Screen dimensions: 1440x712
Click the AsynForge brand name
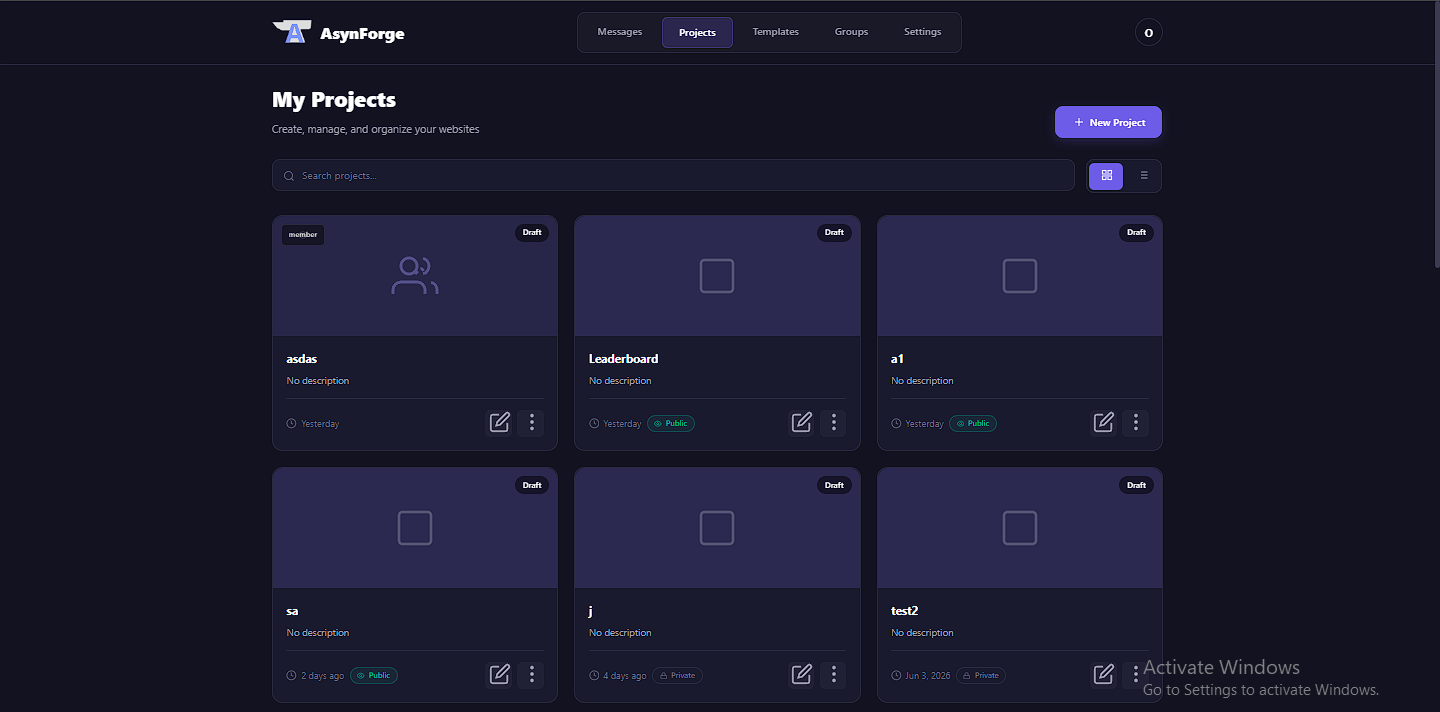[362, 34]
